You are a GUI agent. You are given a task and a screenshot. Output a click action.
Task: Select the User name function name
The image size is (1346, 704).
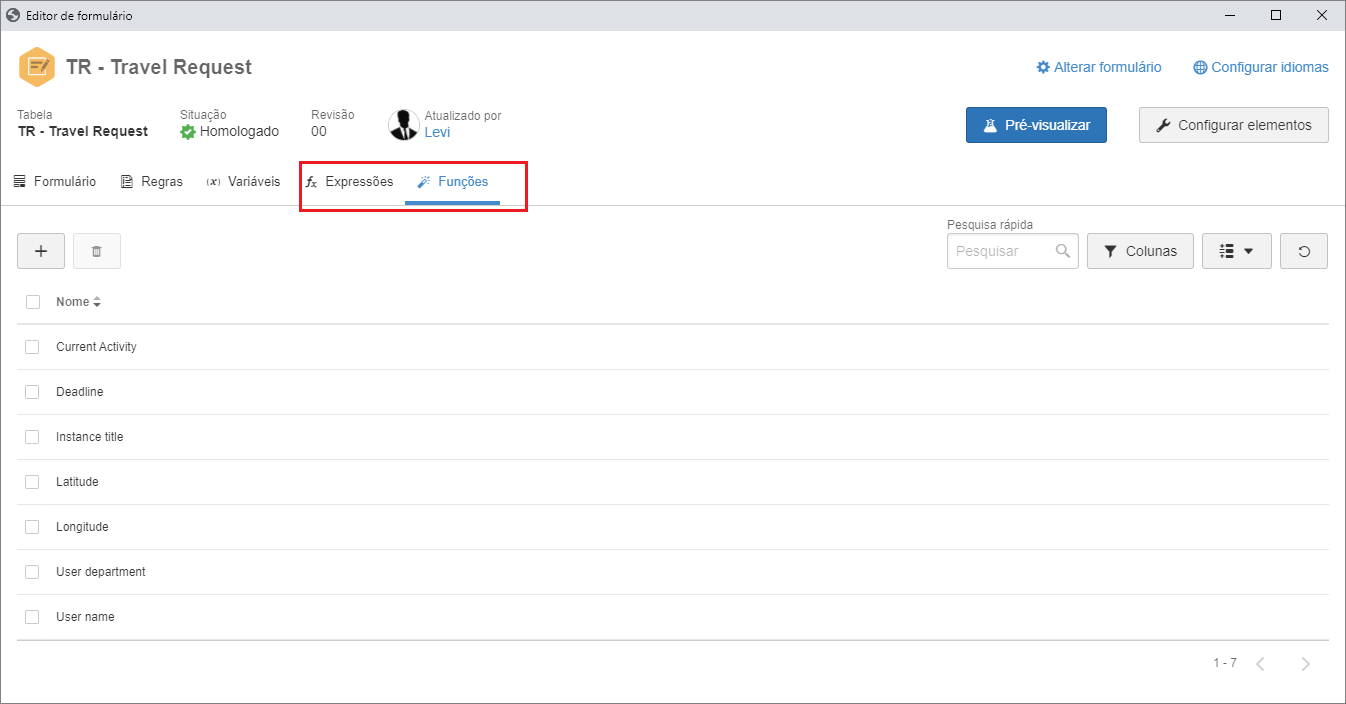85,617
